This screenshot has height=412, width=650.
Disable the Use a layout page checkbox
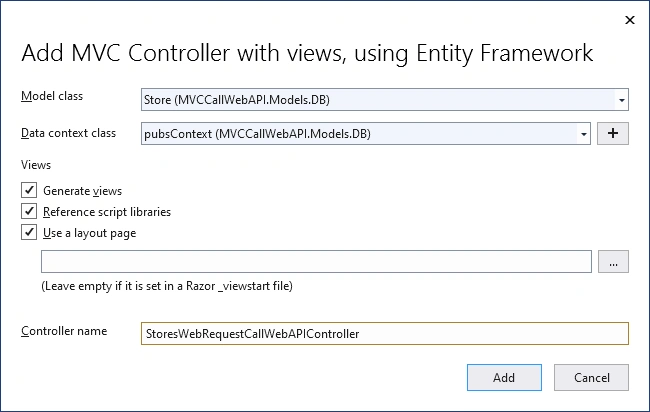tap(29, 233)
